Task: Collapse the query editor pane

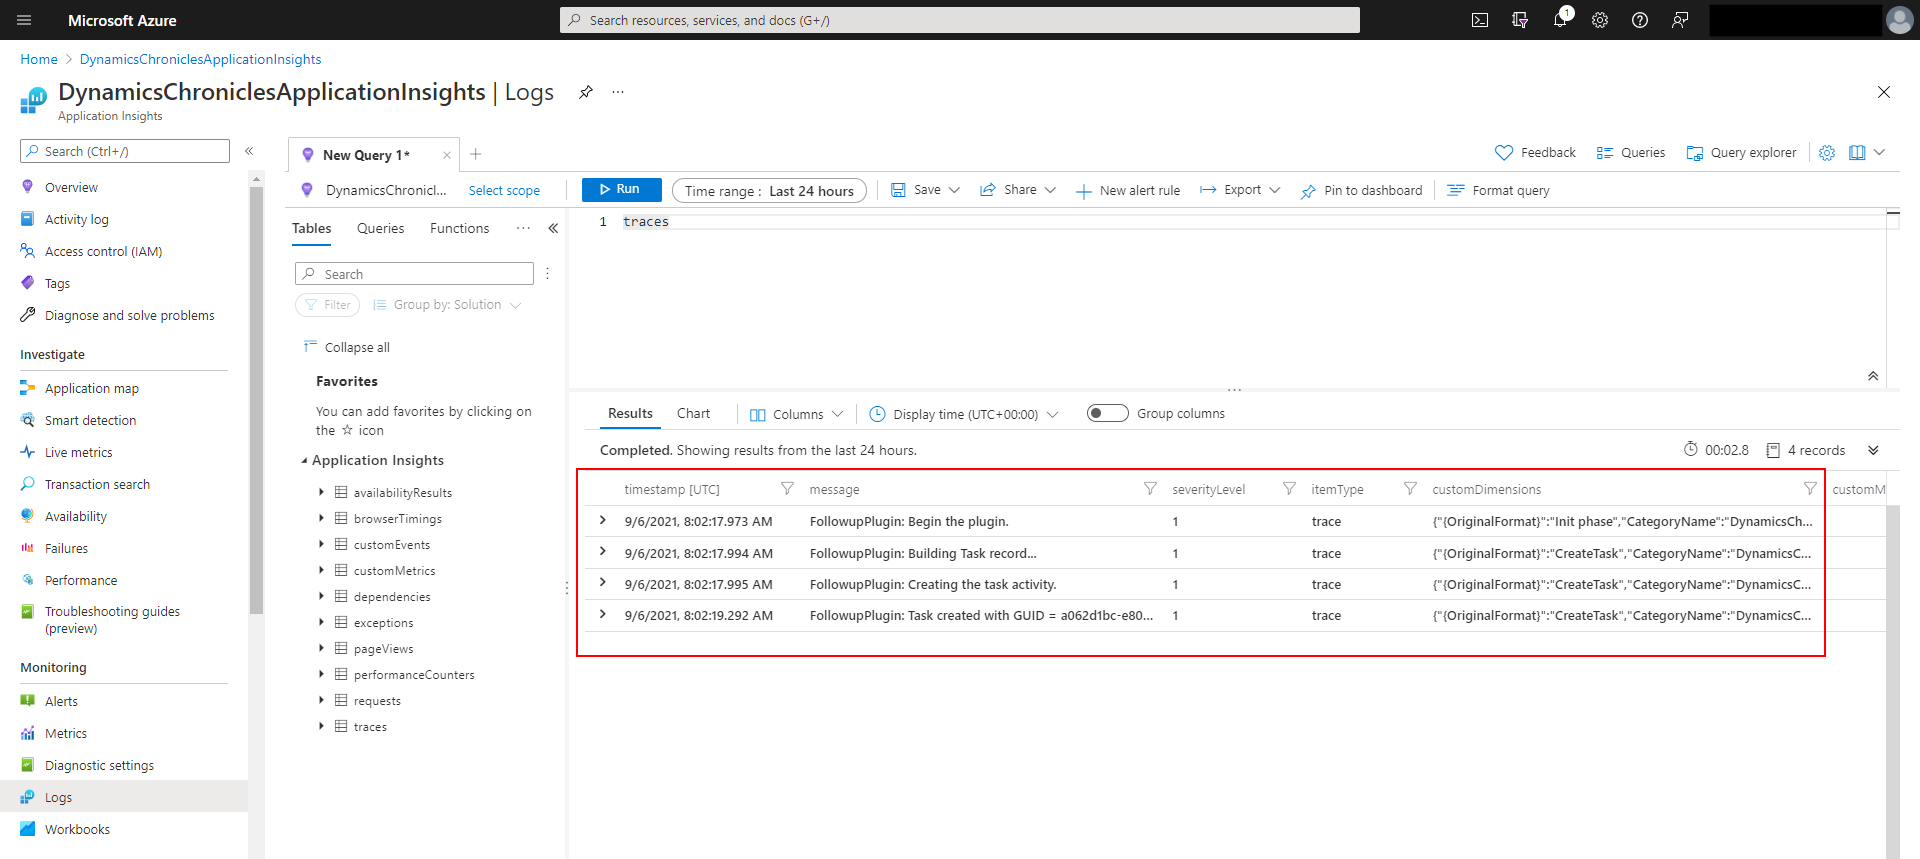Action: point(1873,376)
